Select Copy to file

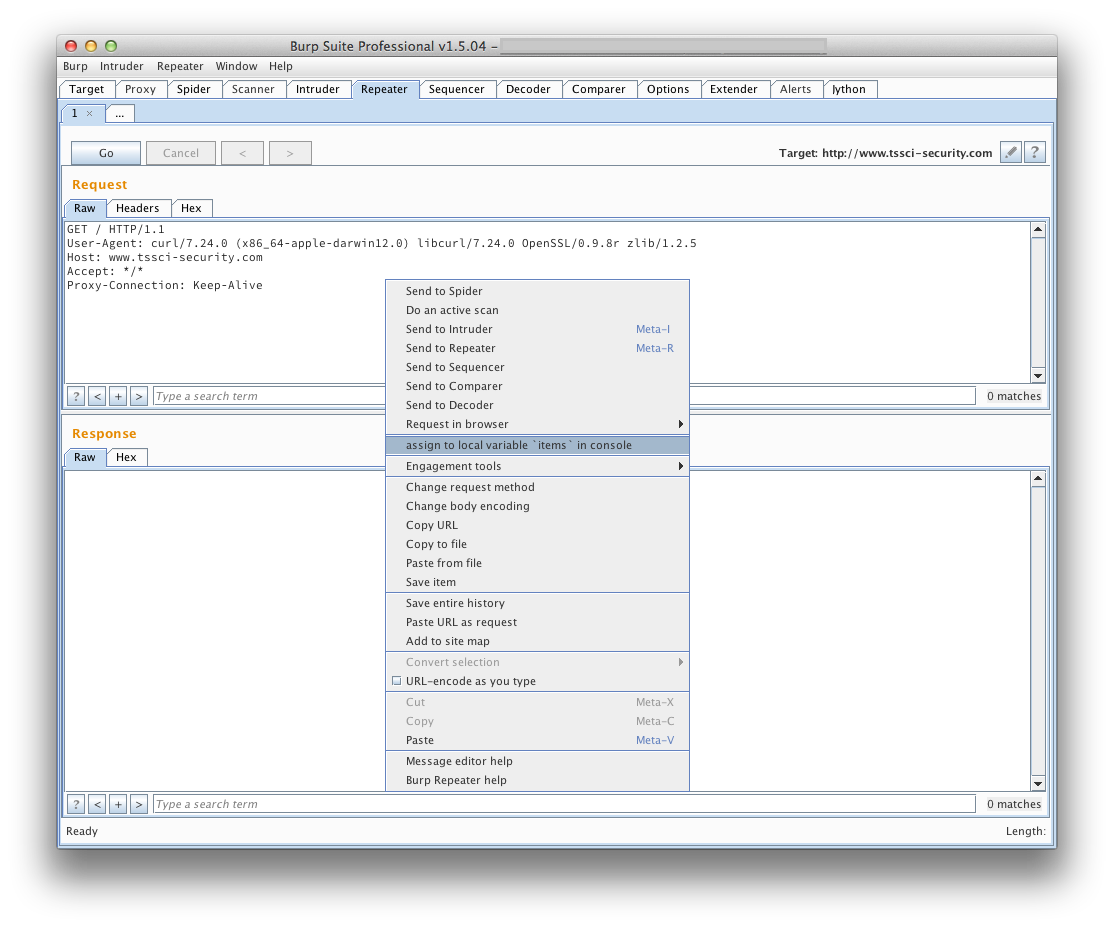click(537, 544)
